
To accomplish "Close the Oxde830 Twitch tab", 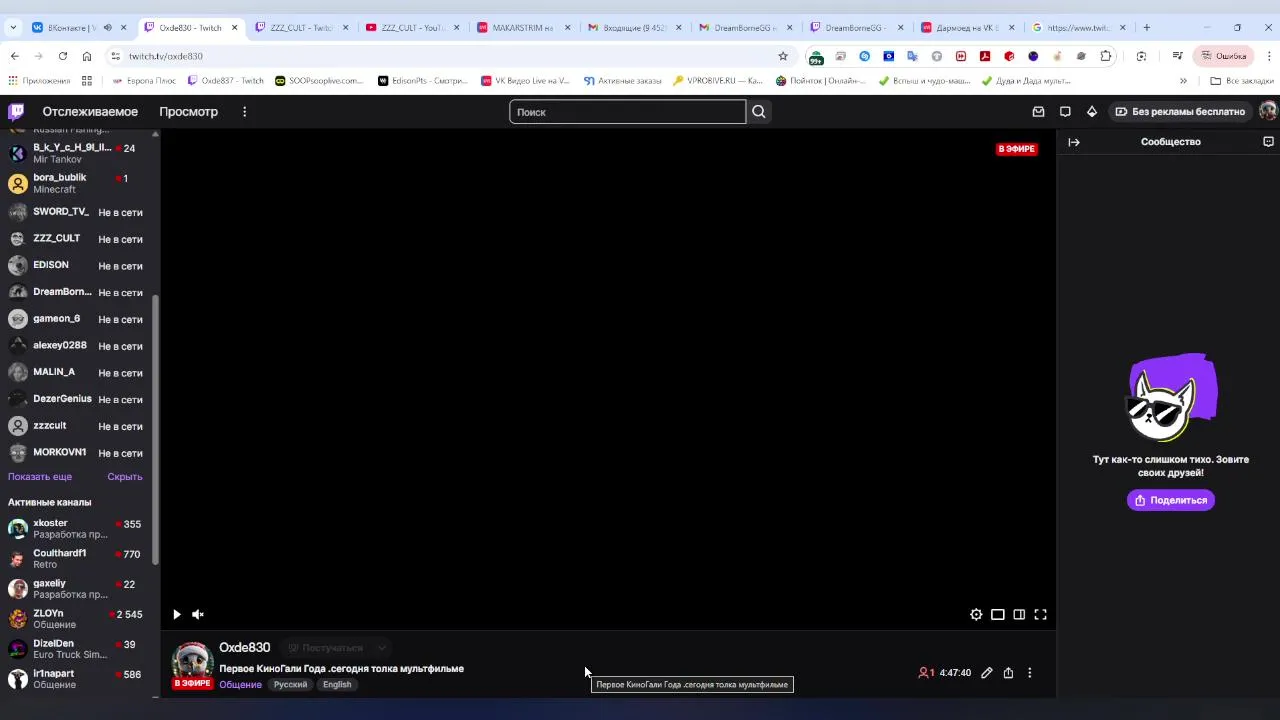I will 235,28.
